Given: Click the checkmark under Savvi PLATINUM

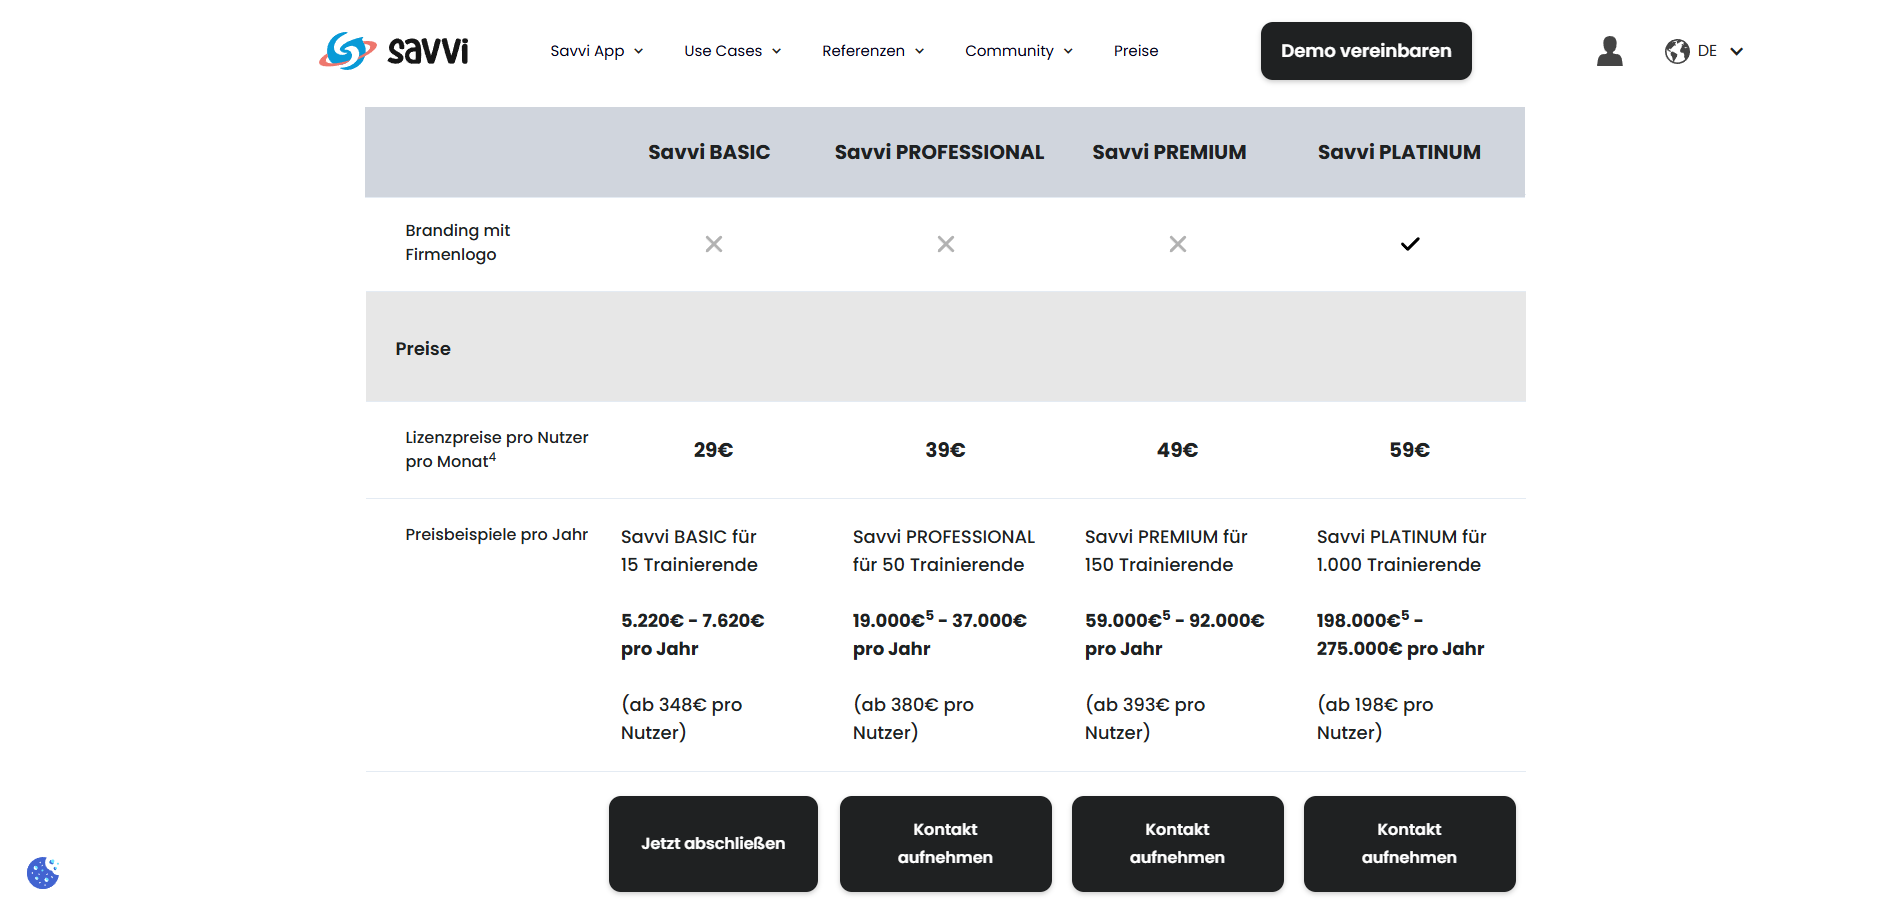Looking at the screenshot, I should (x=1409, y=244).
